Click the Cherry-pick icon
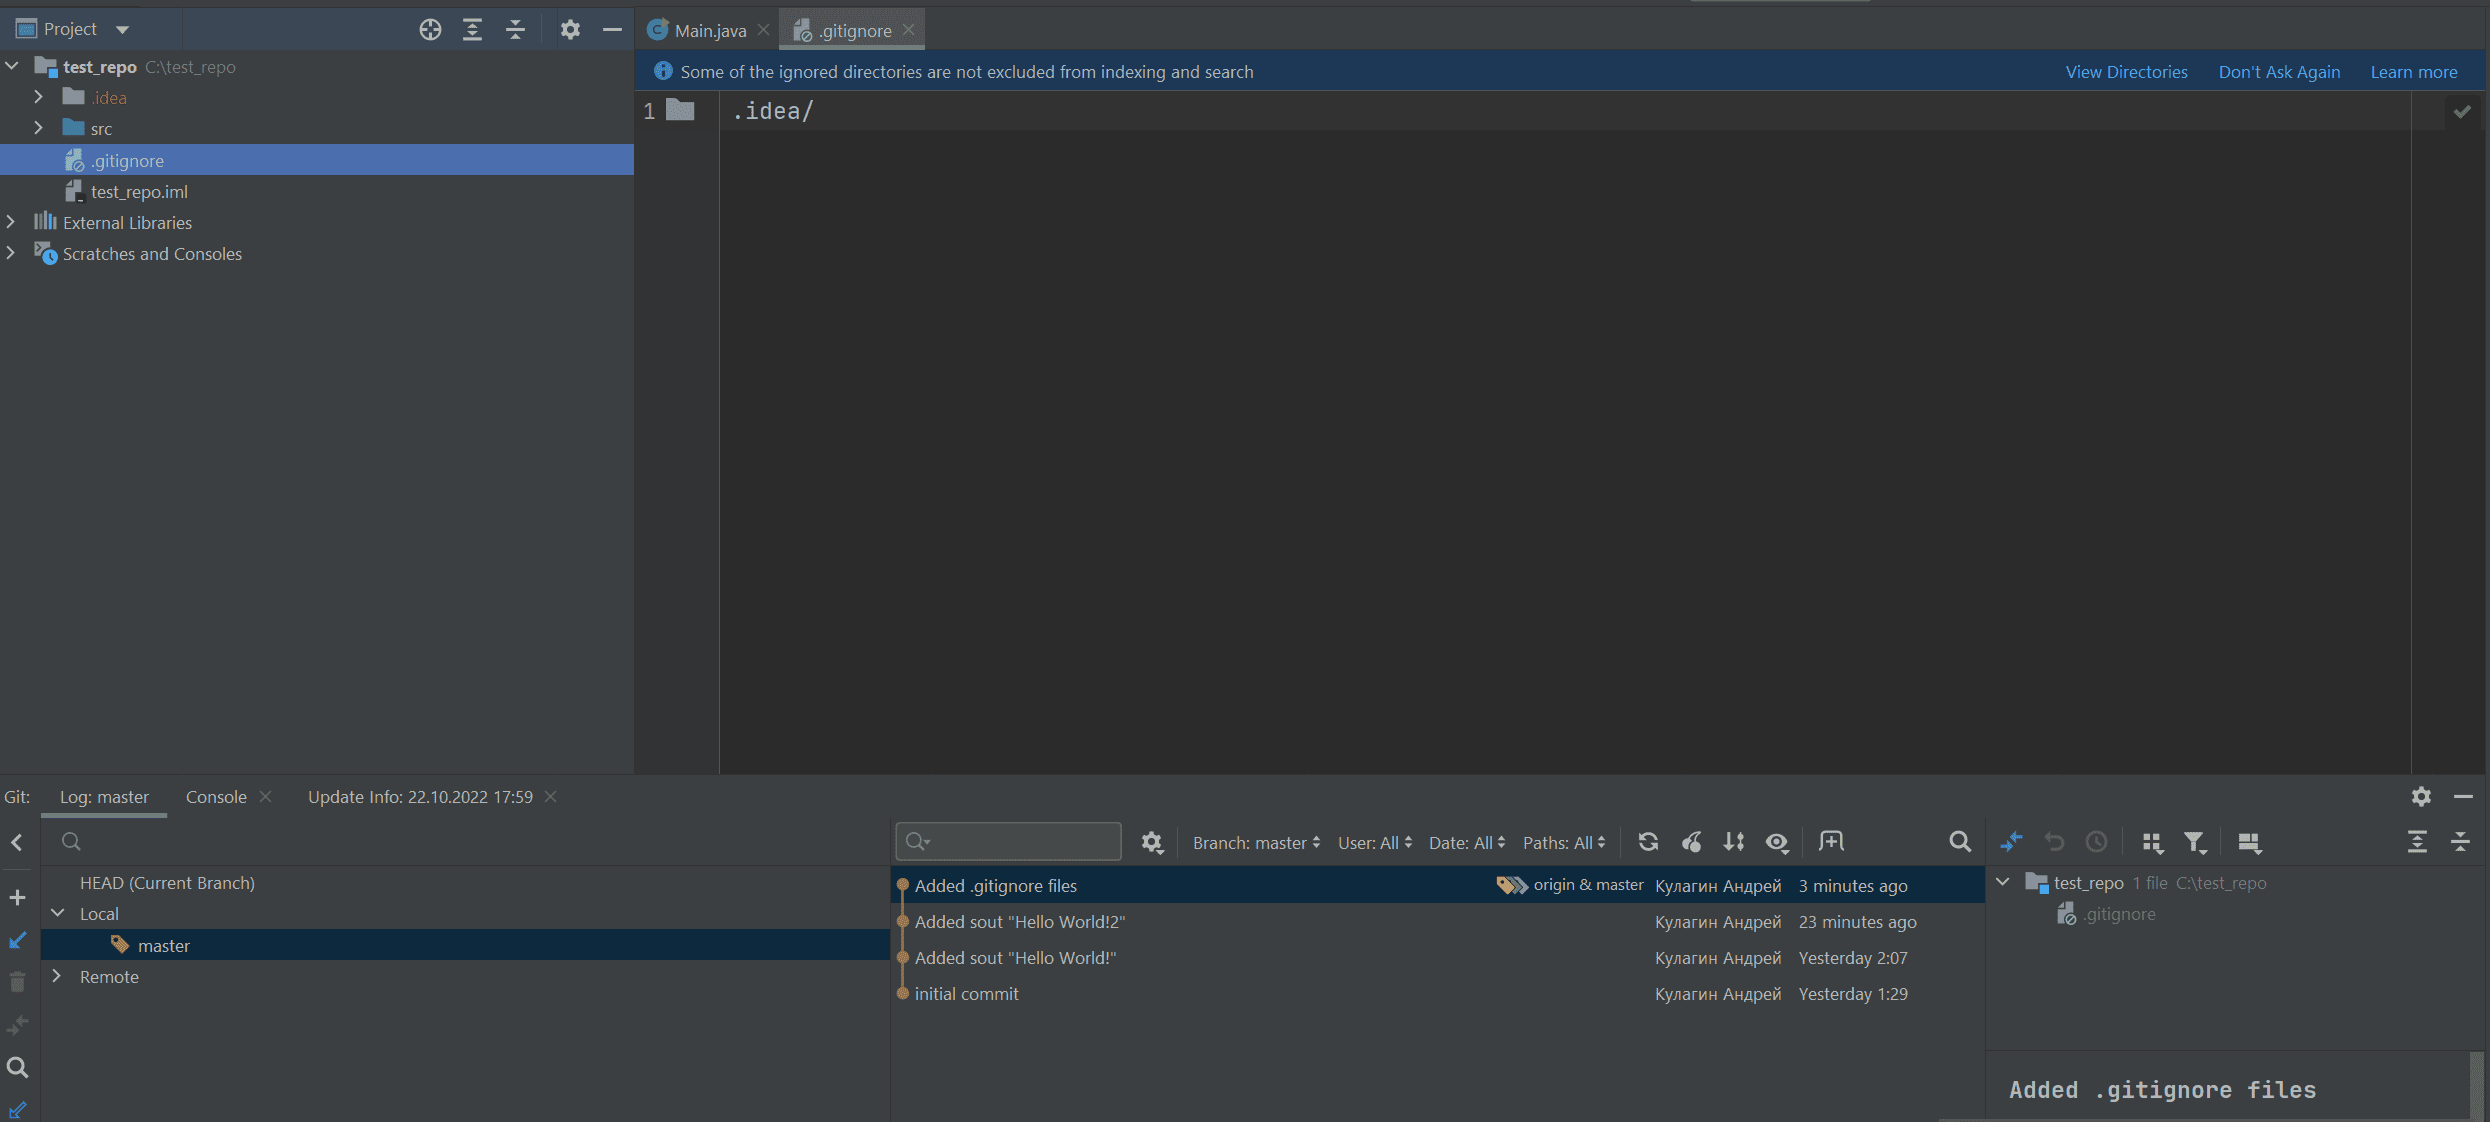Image resolution: width=2490 pixels, height=1122 pixels. 1691,842
